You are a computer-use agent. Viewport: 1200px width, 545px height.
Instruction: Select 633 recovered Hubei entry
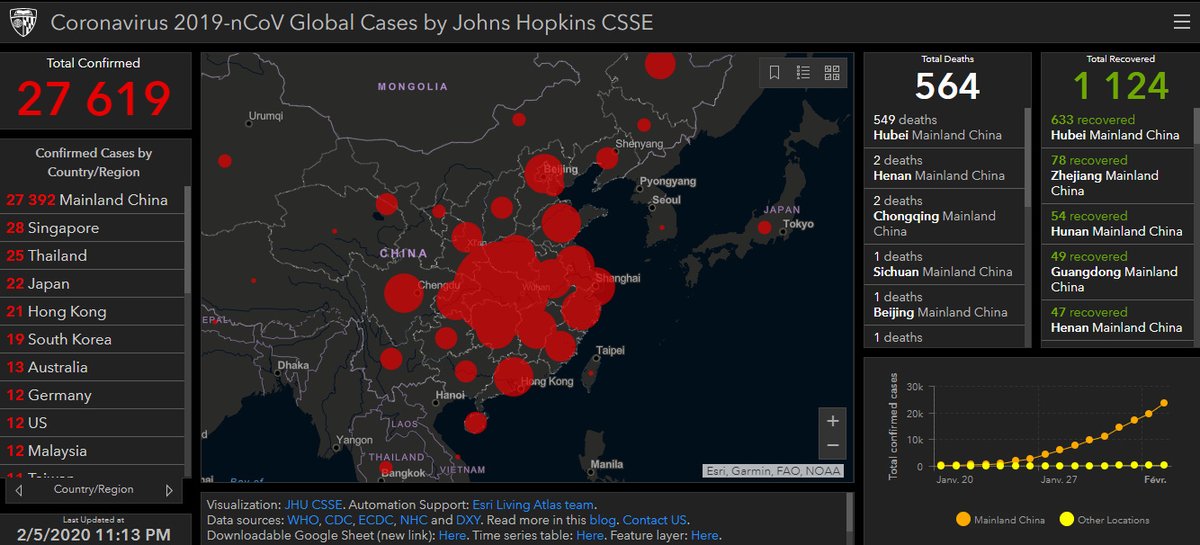[1116, 127]
